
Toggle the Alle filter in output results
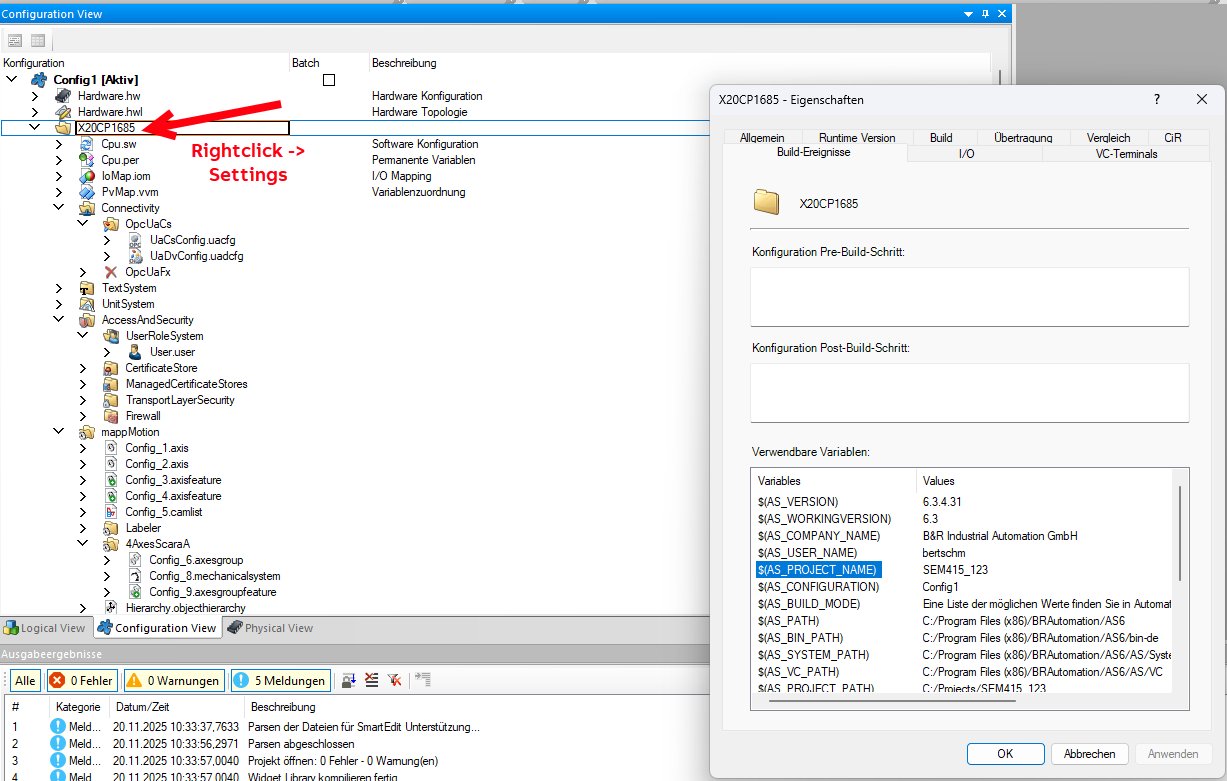[25, 681]
